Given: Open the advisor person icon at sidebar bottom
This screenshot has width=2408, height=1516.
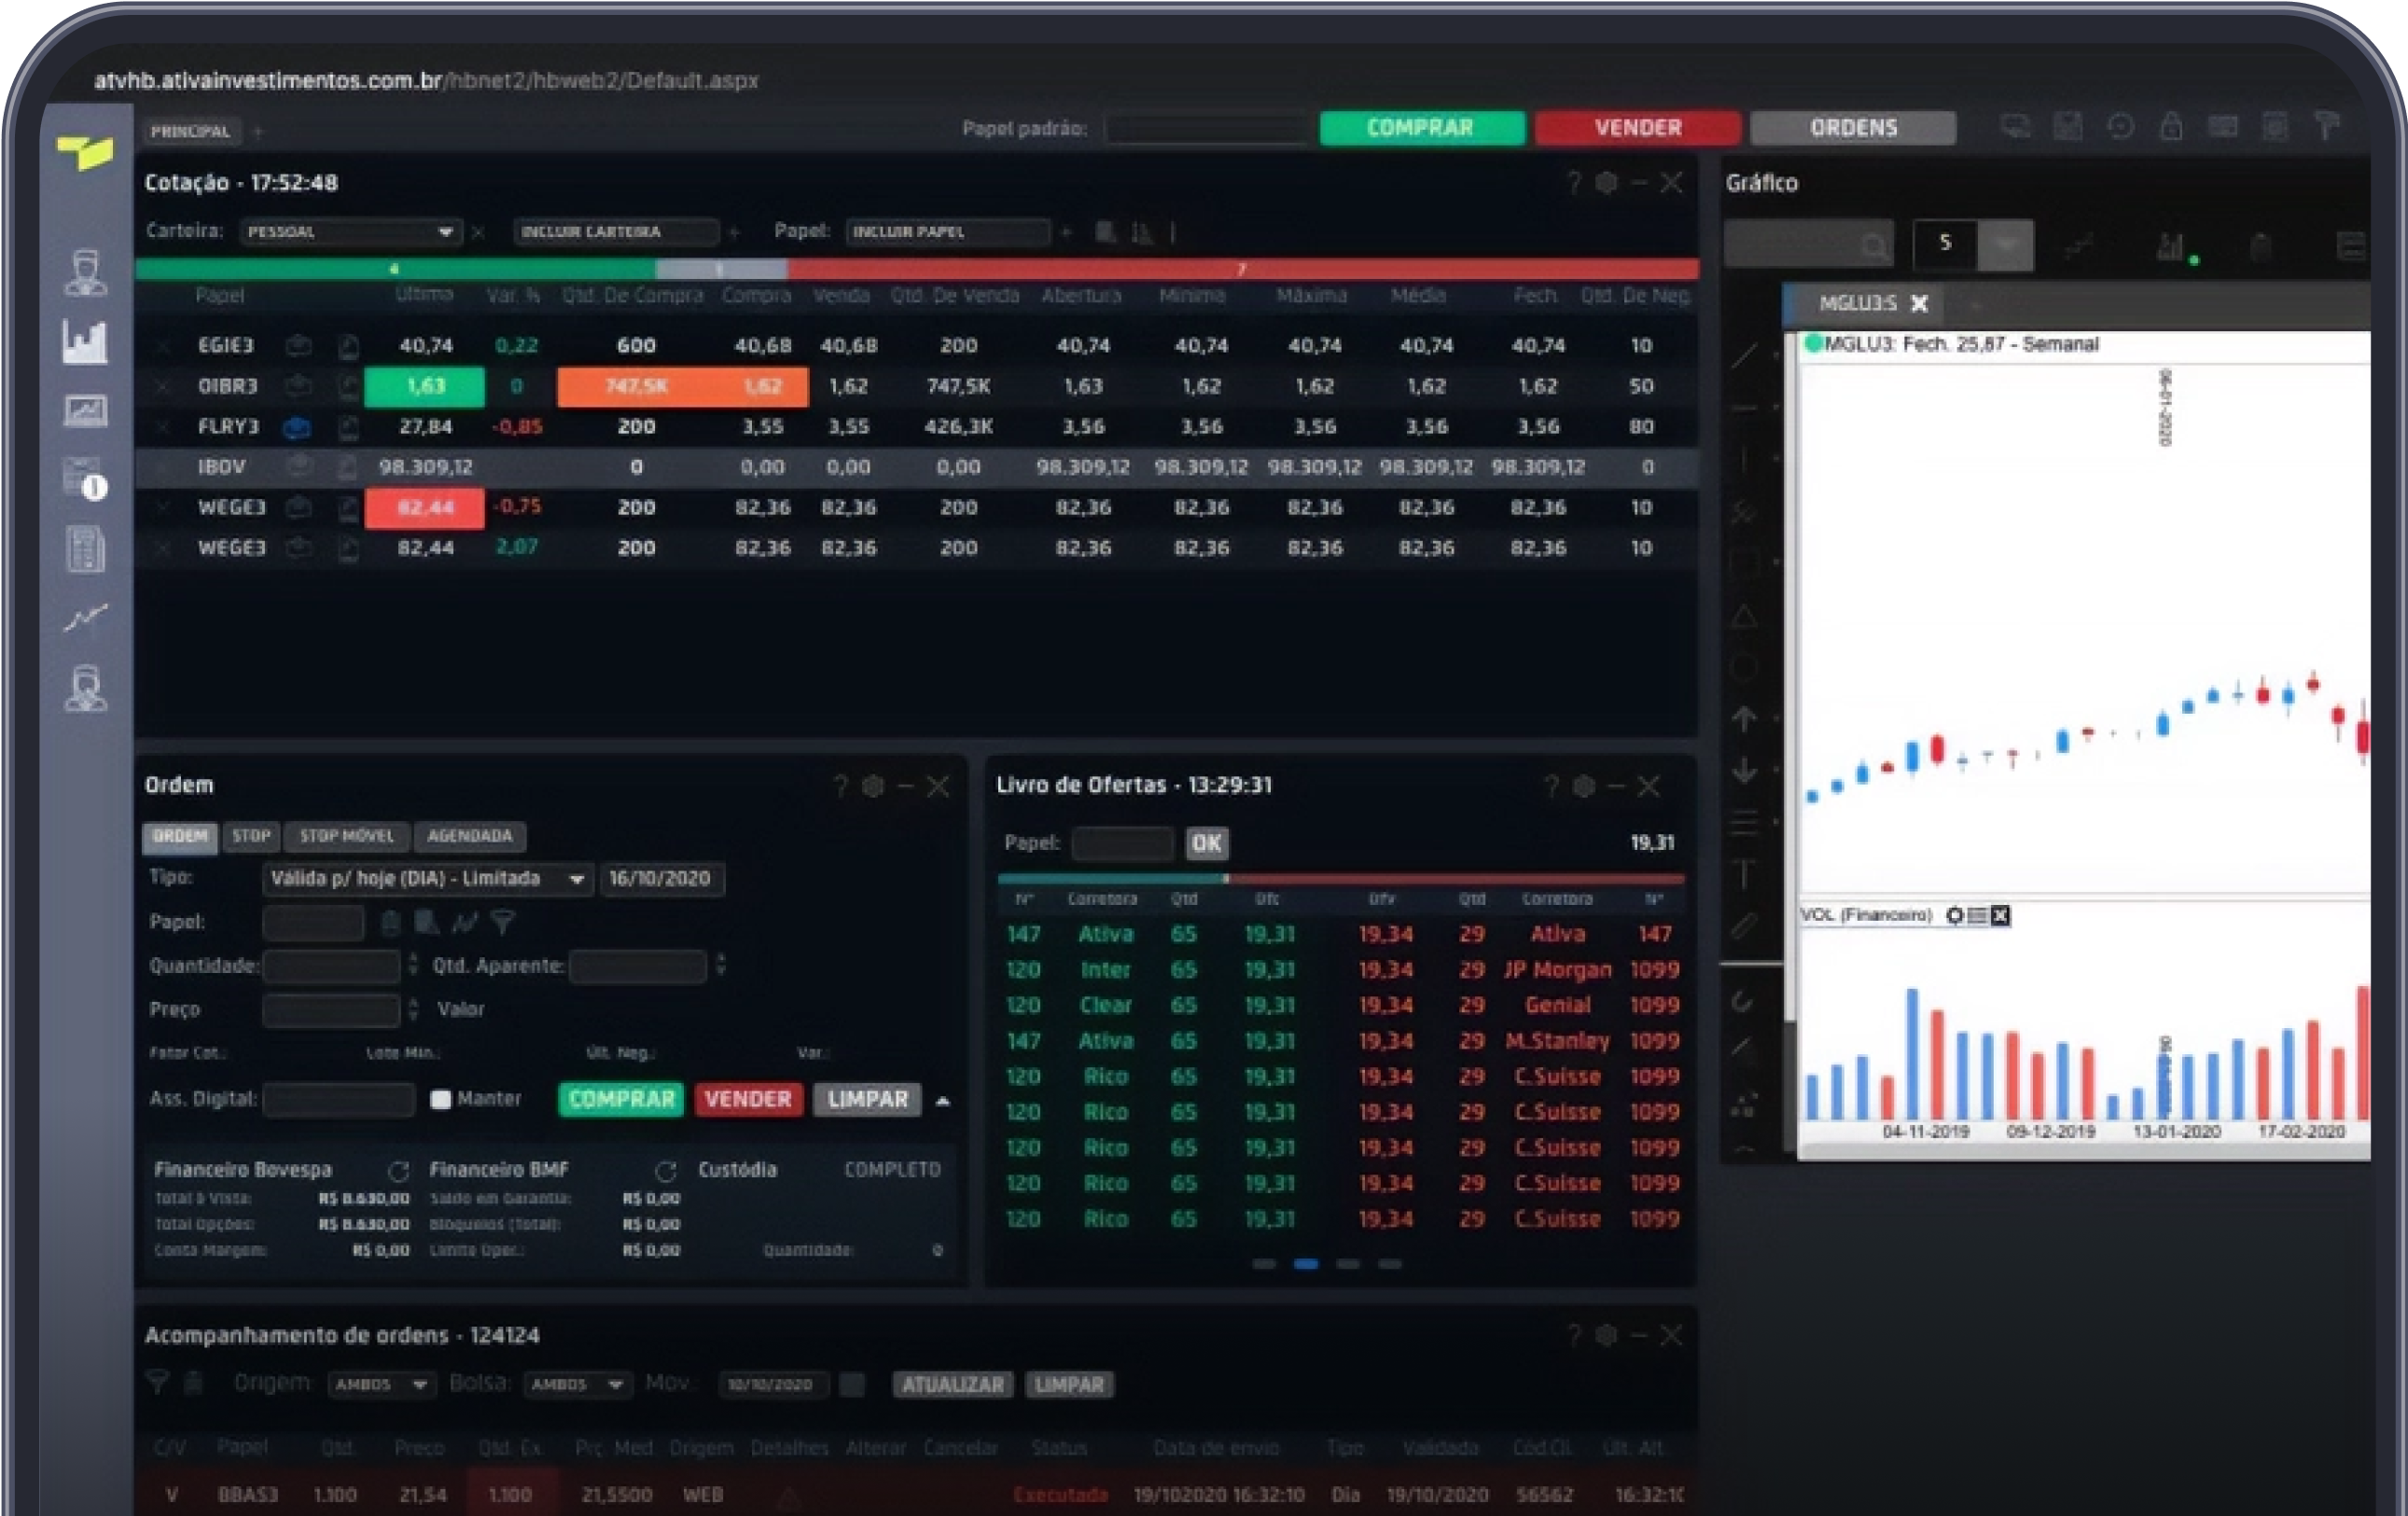Looking at the screenshot, I should 85,689.
